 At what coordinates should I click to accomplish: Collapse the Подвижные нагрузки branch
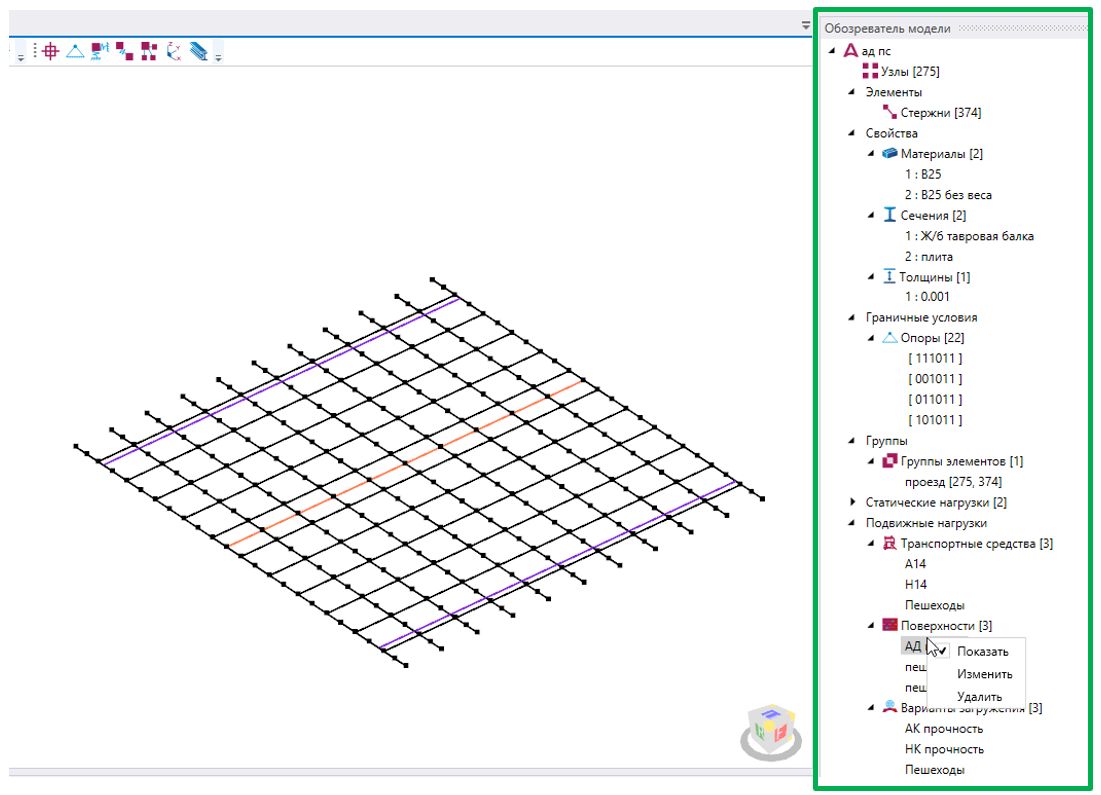(852, 523)
